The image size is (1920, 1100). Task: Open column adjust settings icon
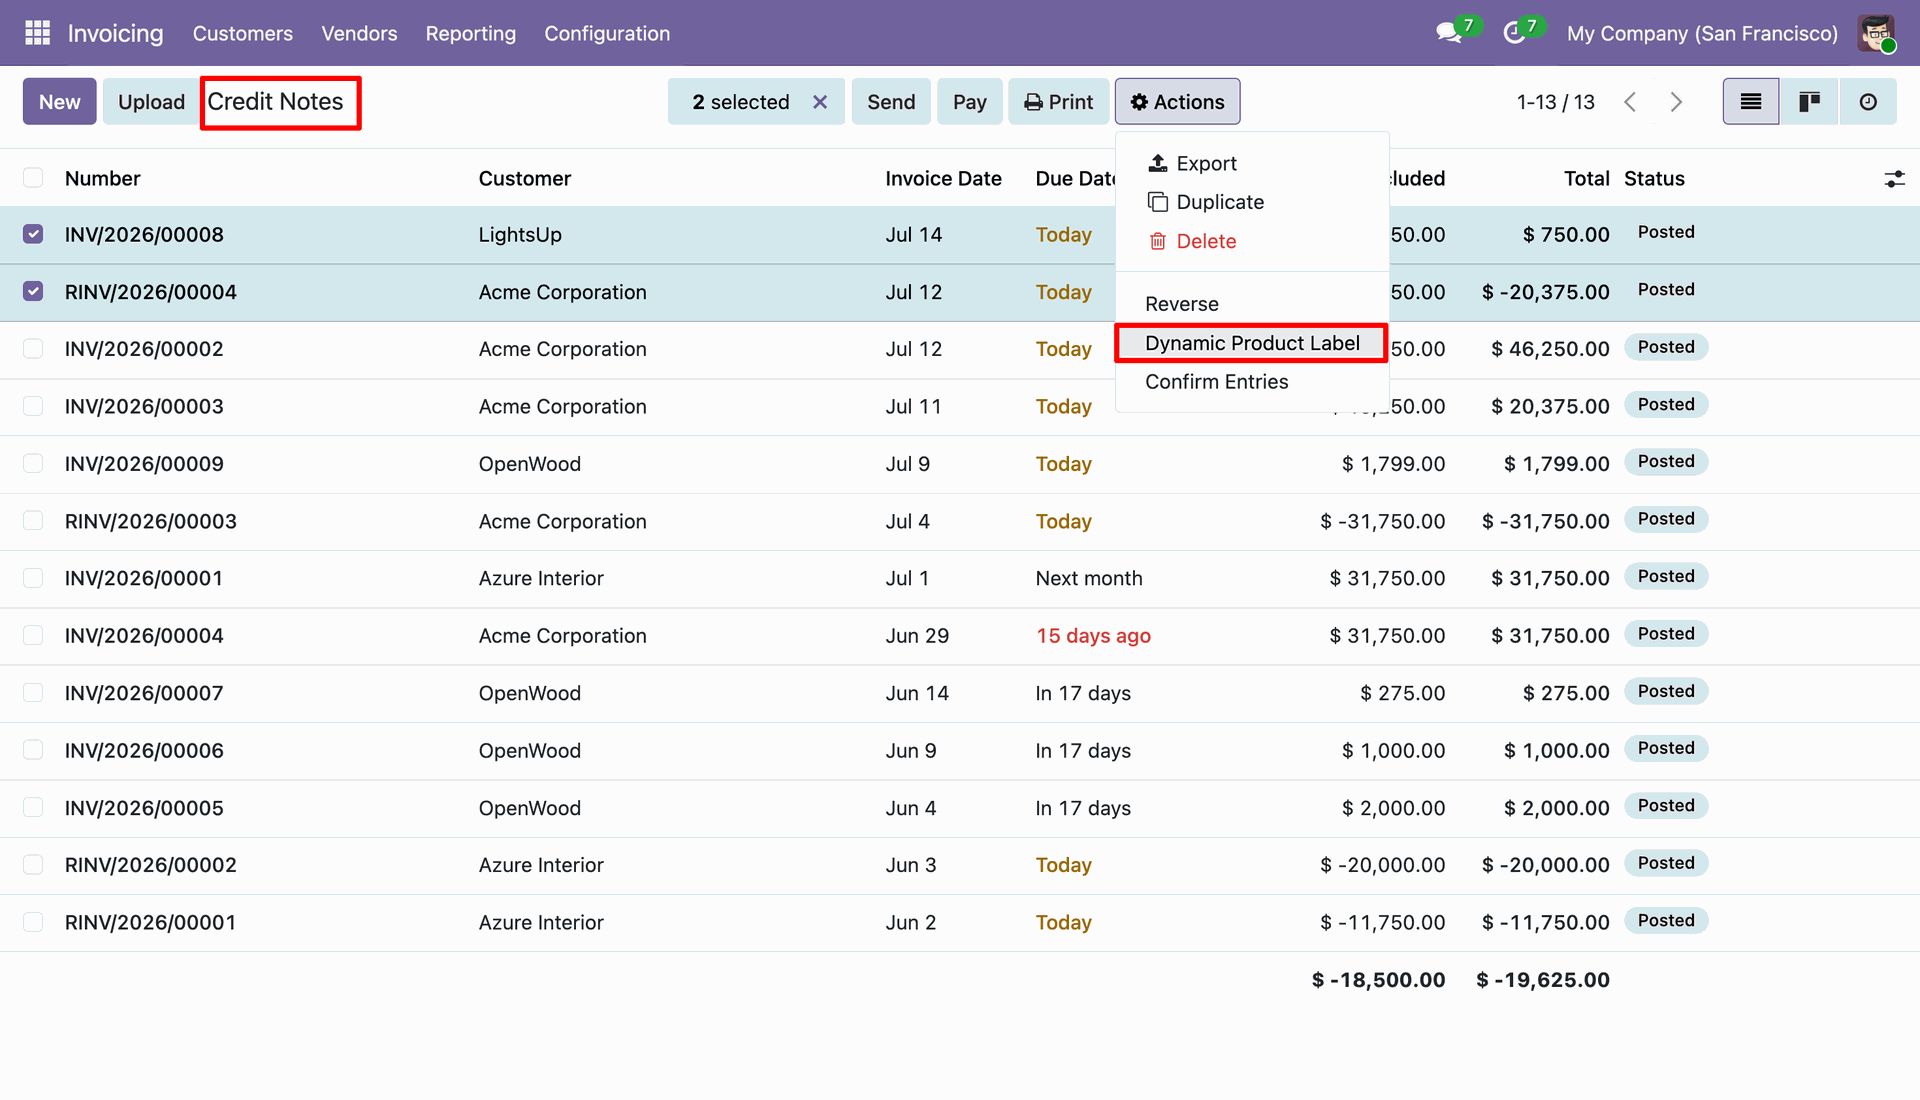click(1894, 179)
